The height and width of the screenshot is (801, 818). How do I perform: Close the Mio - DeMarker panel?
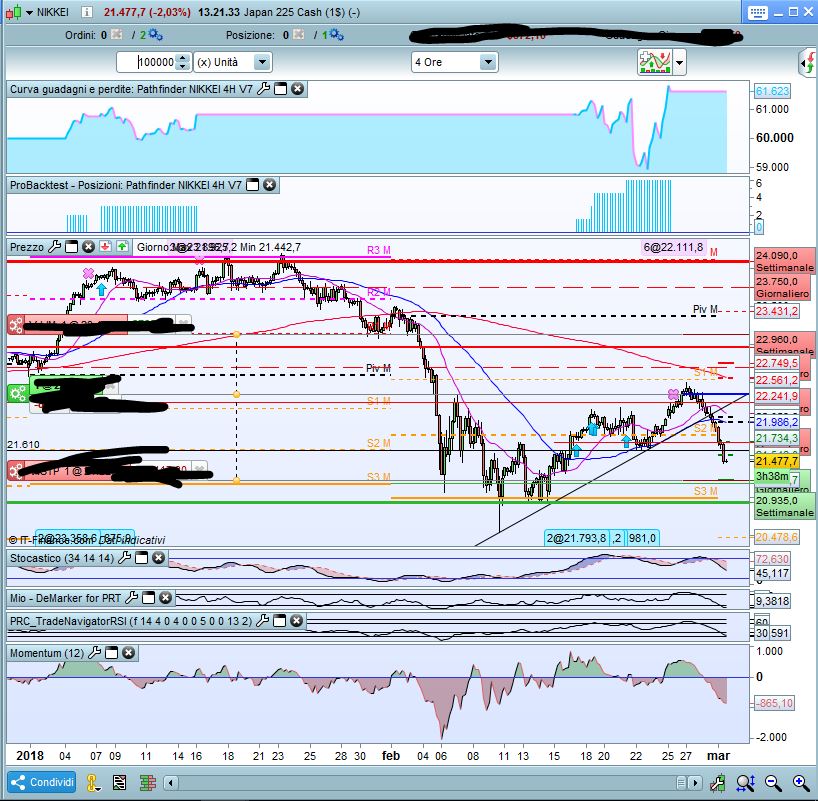click(165, 597)
